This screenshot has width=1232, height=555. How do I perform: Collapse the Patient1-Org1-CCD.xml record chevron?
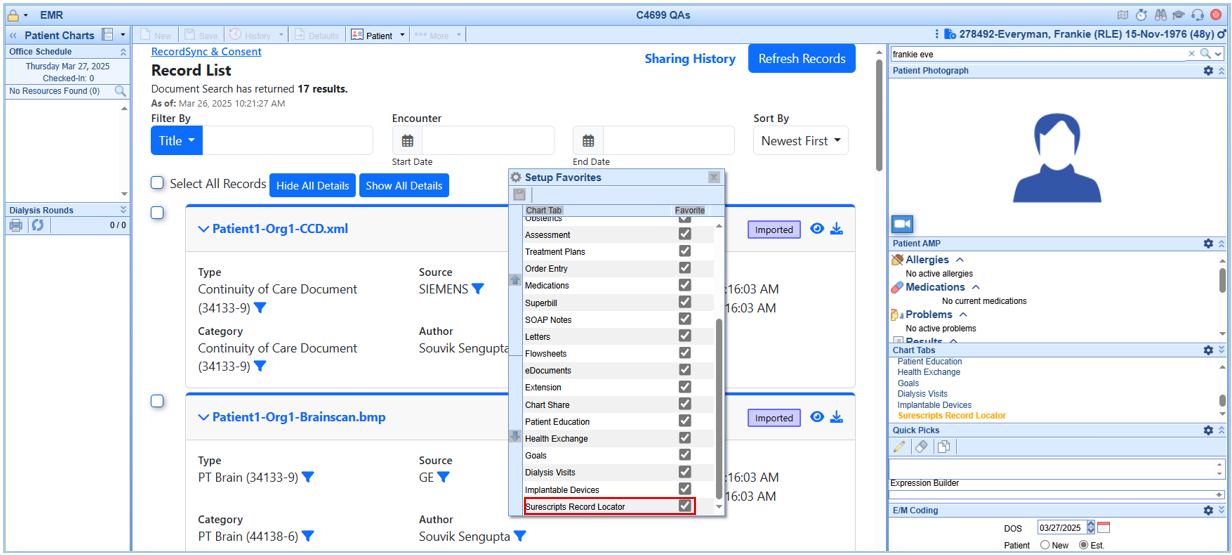(204, 229)
